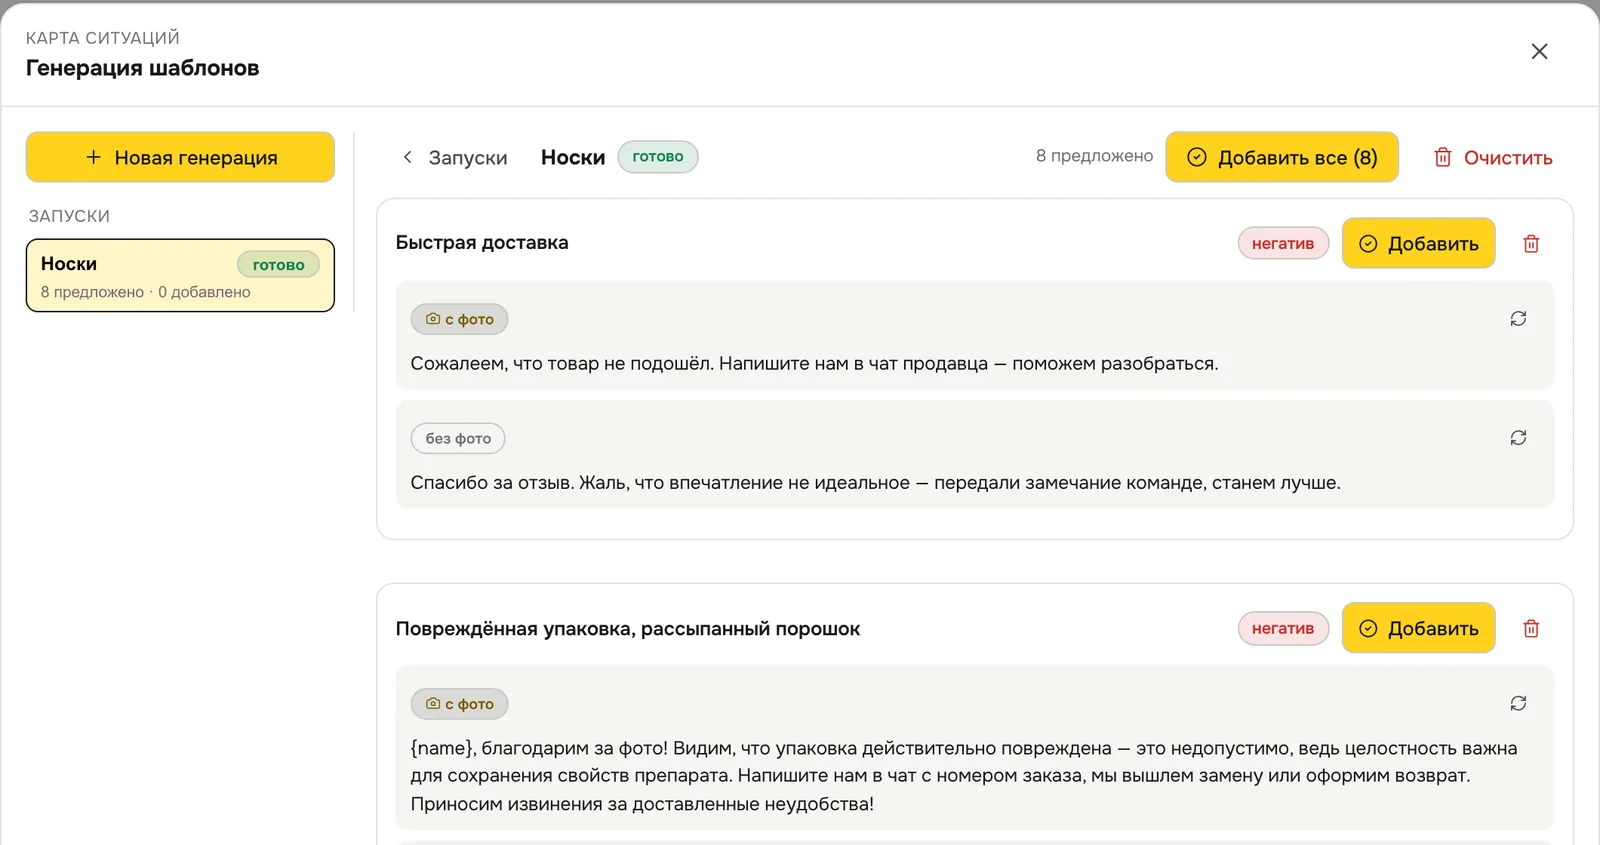Screen dimensions: 1600x845
Task: Regenerate the Спасибо за отзыв reply
Action: [1518, 438]
